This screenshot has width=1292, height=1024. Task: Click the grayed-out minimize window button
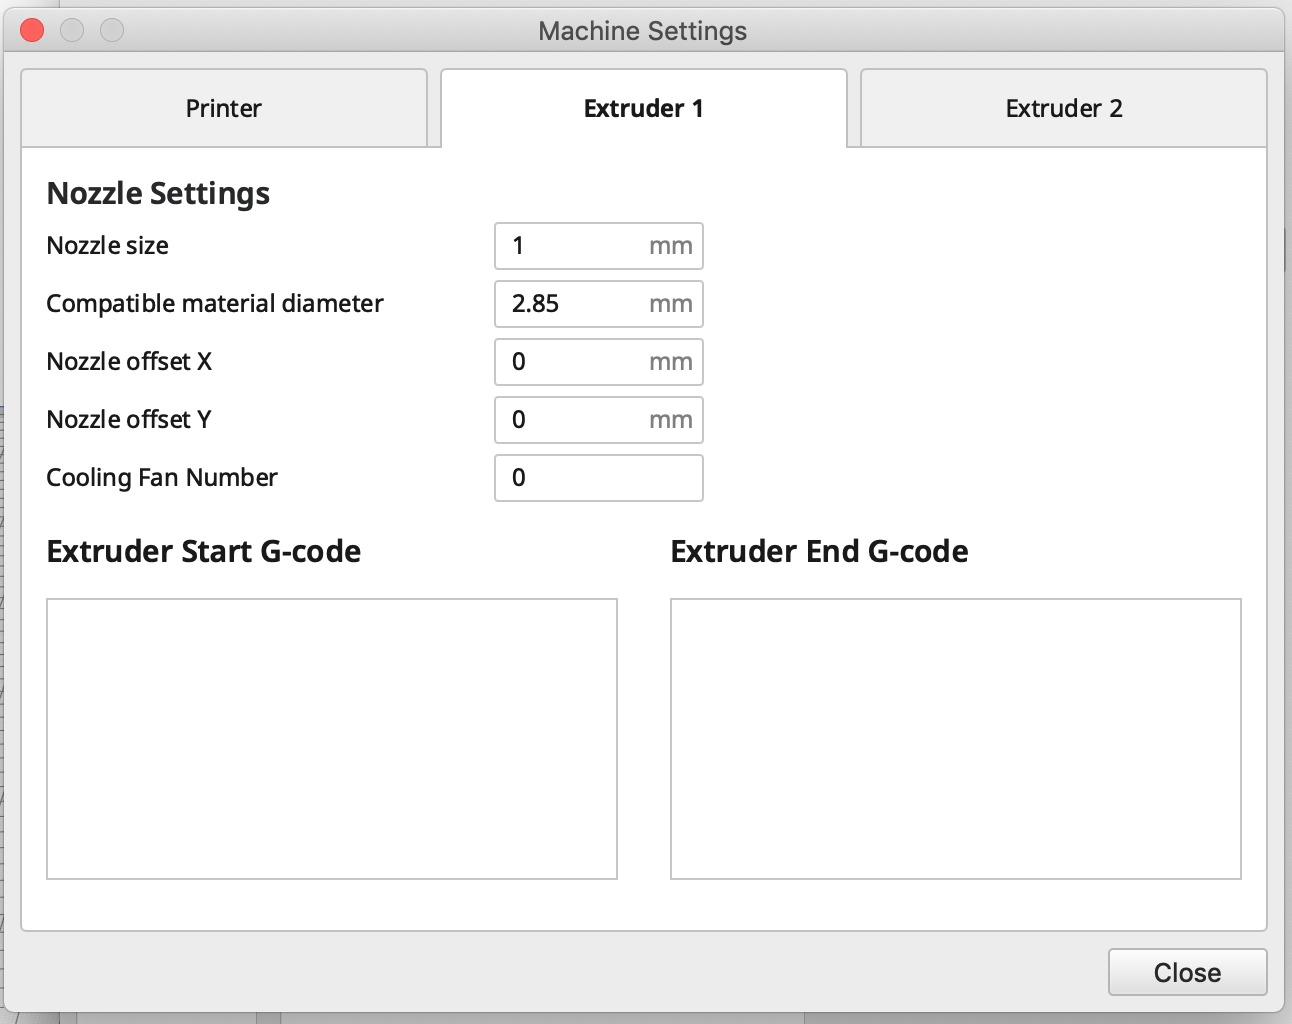72,30
